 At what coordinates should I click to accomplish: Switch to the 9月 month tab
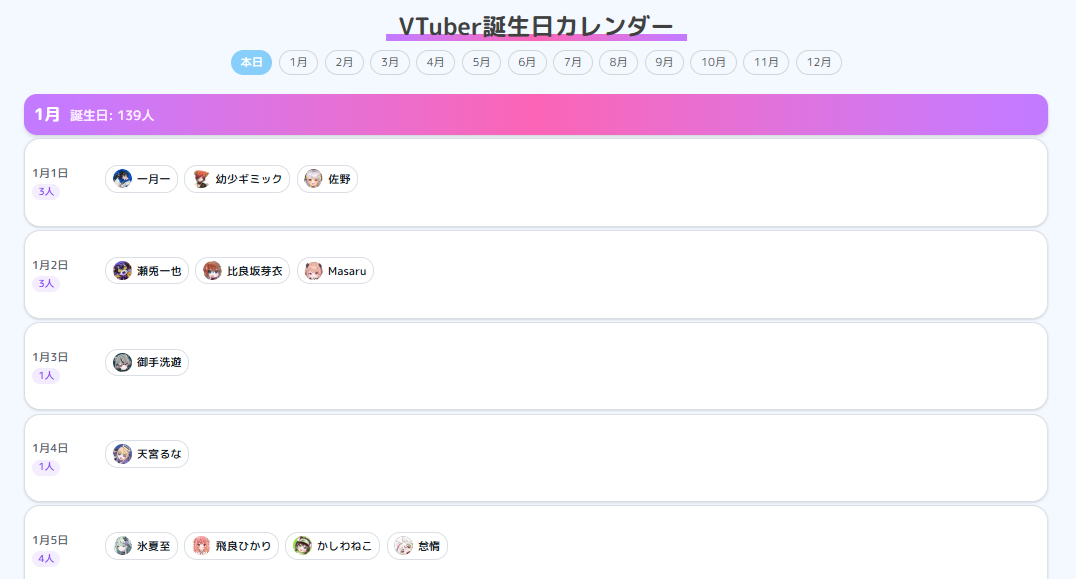664,62
